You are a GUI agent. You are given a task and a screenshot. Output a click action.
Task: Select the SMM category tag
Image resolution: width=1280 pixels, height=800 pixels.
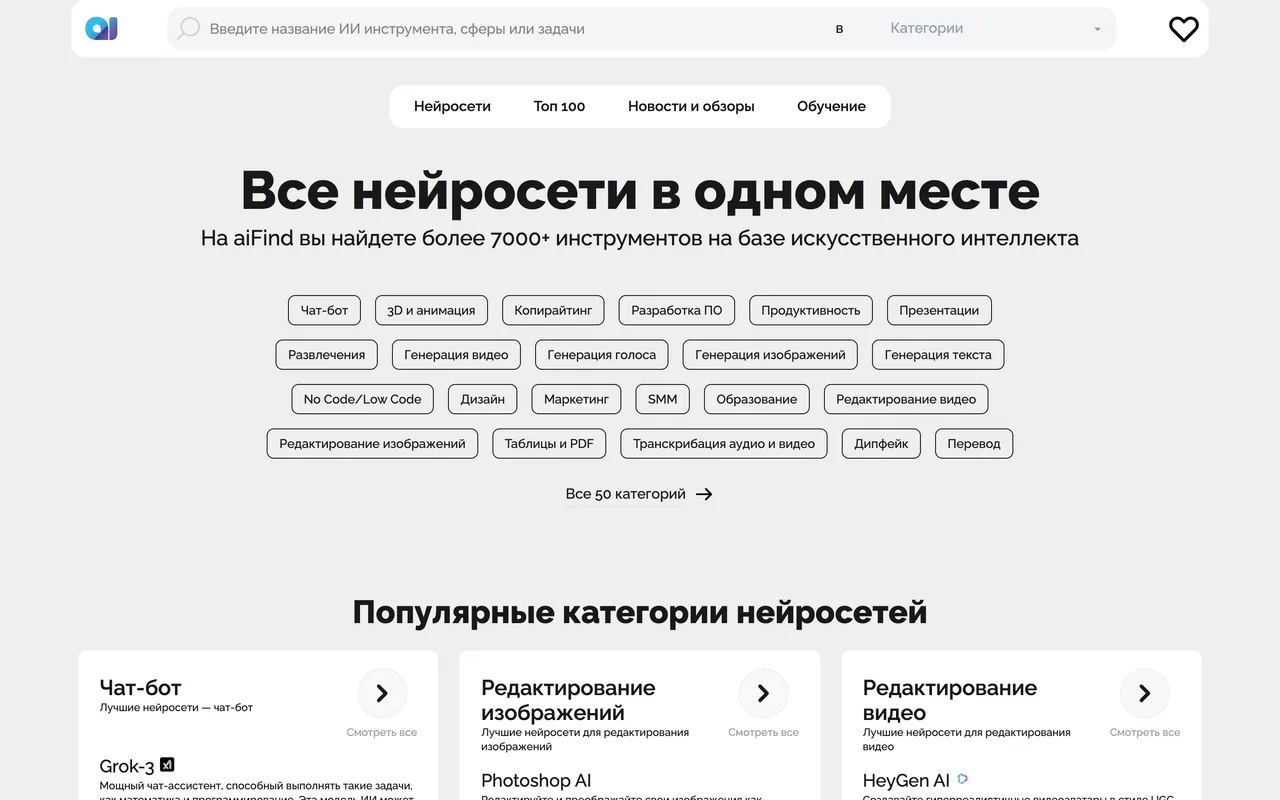click(663, 399)
